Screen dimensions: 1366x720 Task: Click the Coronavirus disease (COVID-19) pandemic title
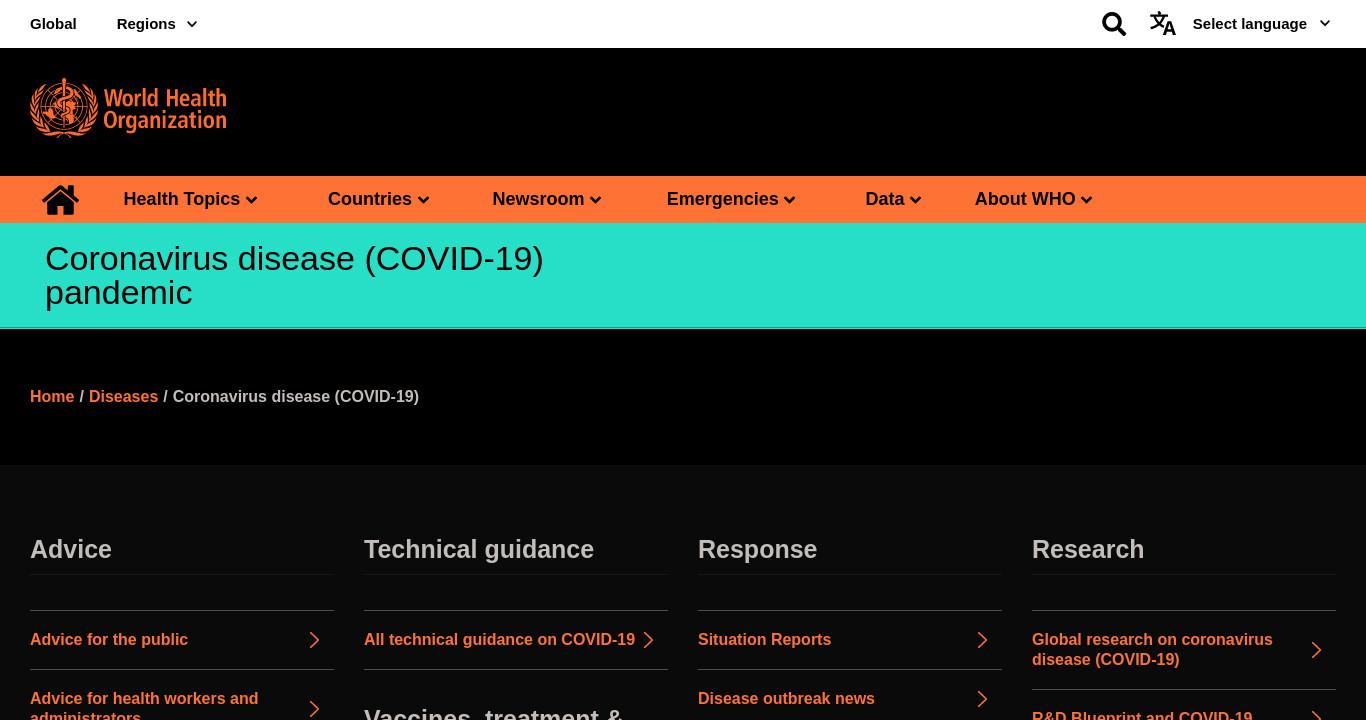[294, 276]
